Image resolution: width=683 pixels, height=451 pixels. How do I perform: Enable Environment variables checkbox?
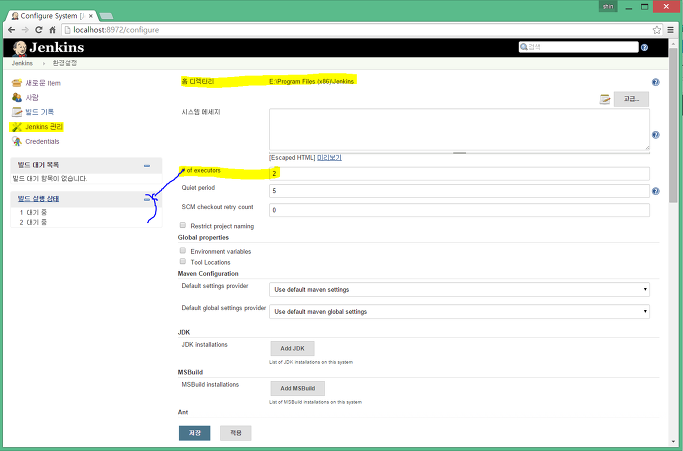pos(183,251)
